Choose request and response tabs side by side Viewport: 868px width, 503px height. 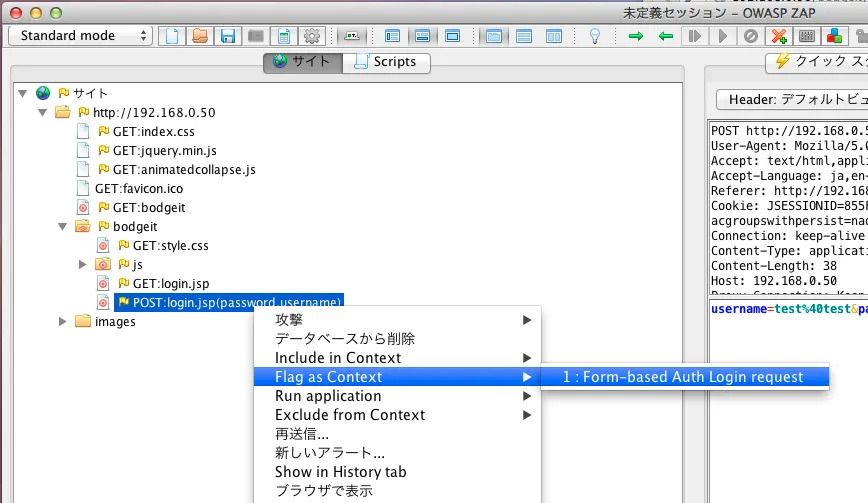pyautogui.click(x=494, y=36)
